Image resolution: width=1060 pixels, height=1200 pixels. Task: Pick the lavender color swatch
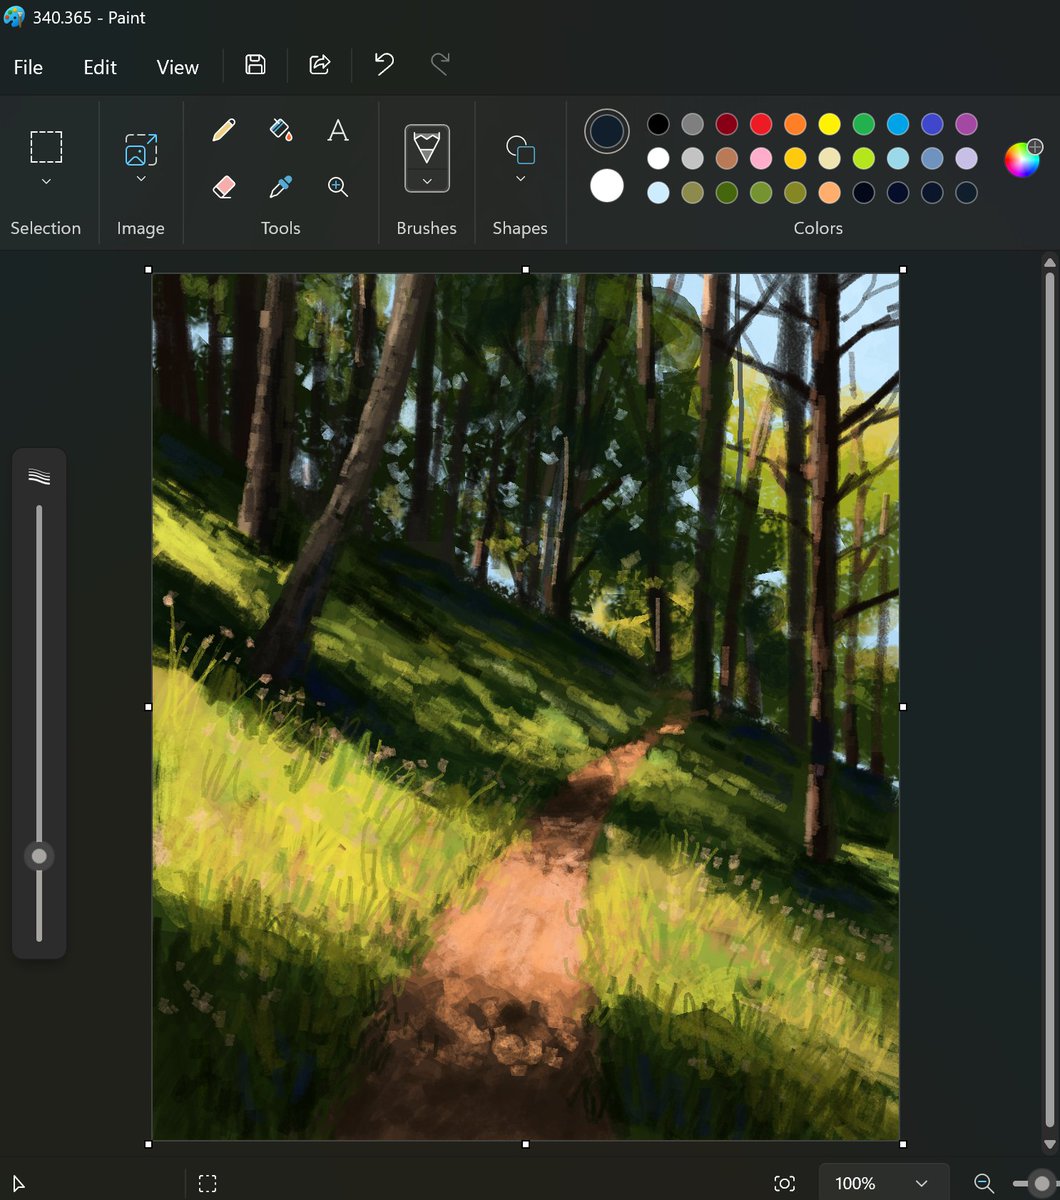[x=966, y=158]
